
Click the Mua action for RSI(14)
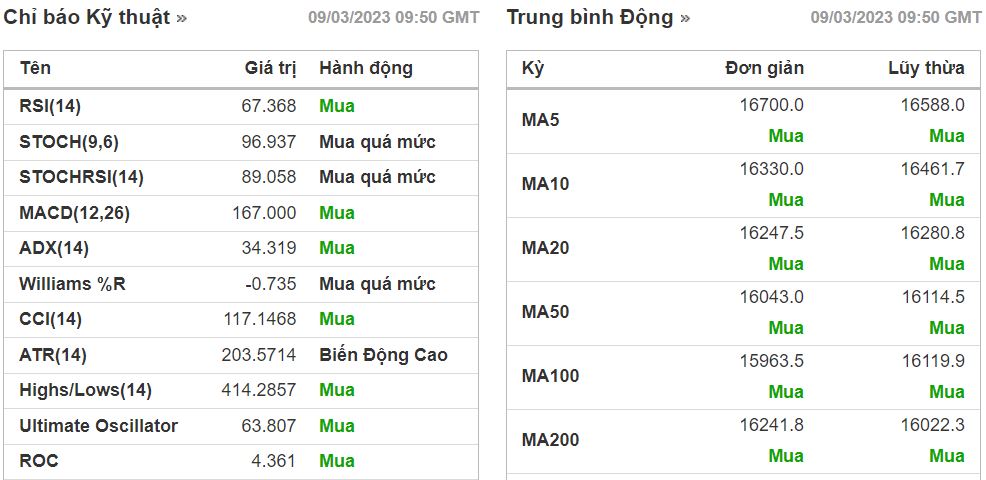click(337, 106)
